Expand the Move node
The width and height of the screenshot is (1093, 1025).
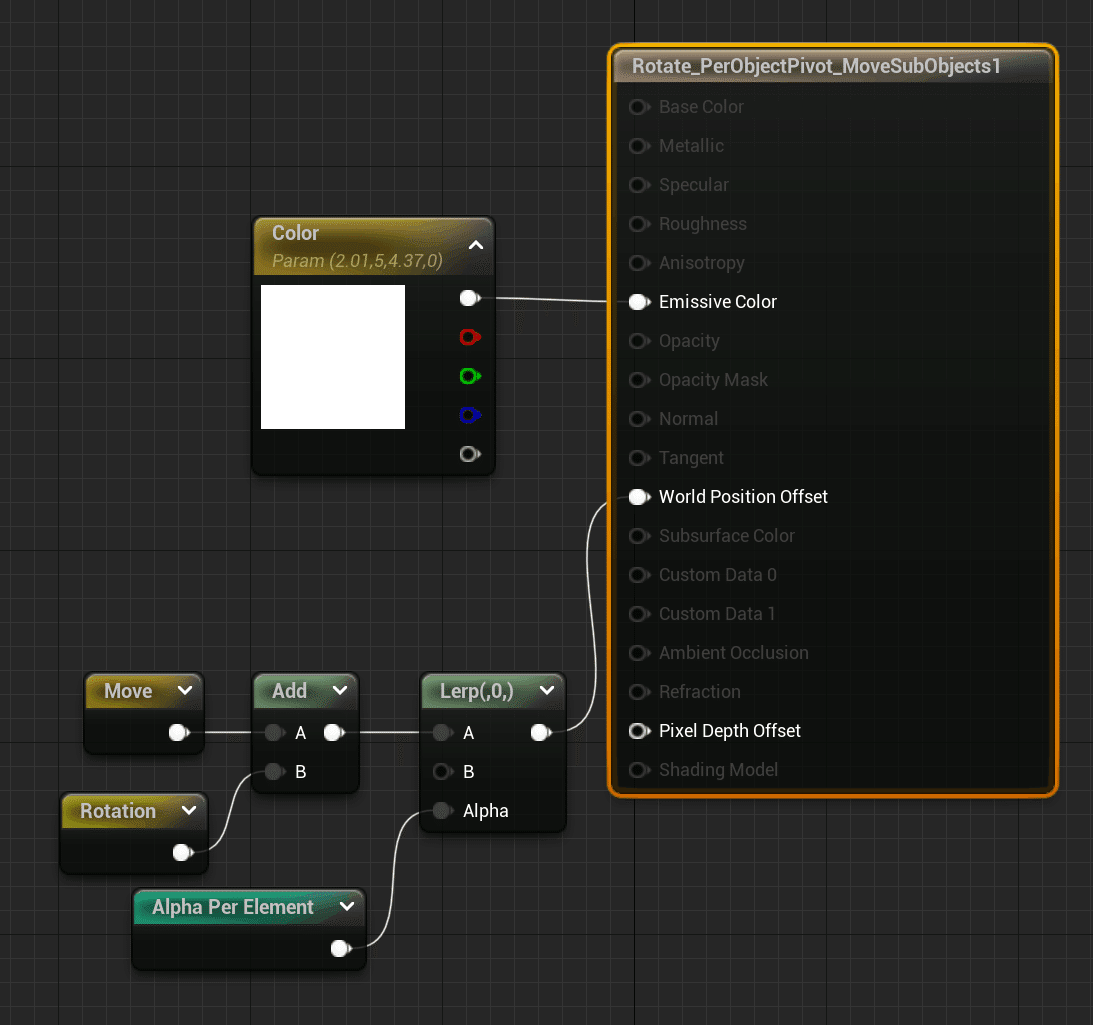pos(185,690)
